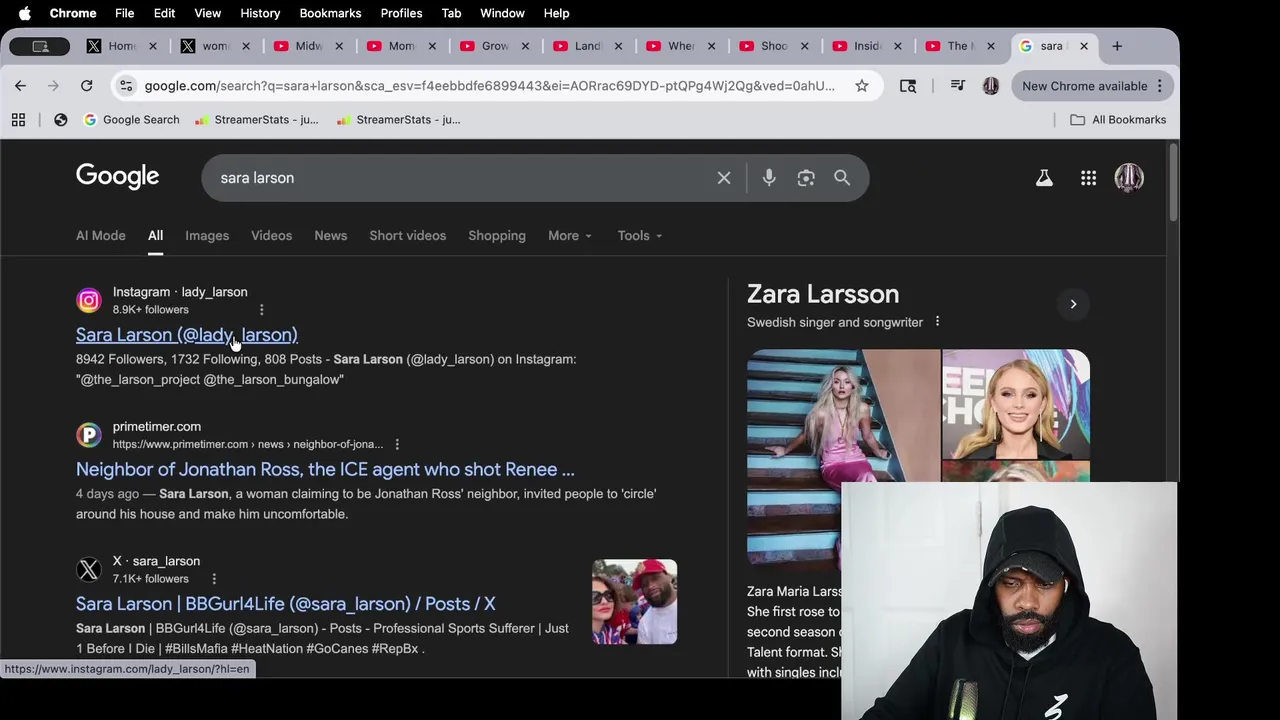1280x720 pixels.
Task: Click the address bar URL
Action: tap(490, 86)
